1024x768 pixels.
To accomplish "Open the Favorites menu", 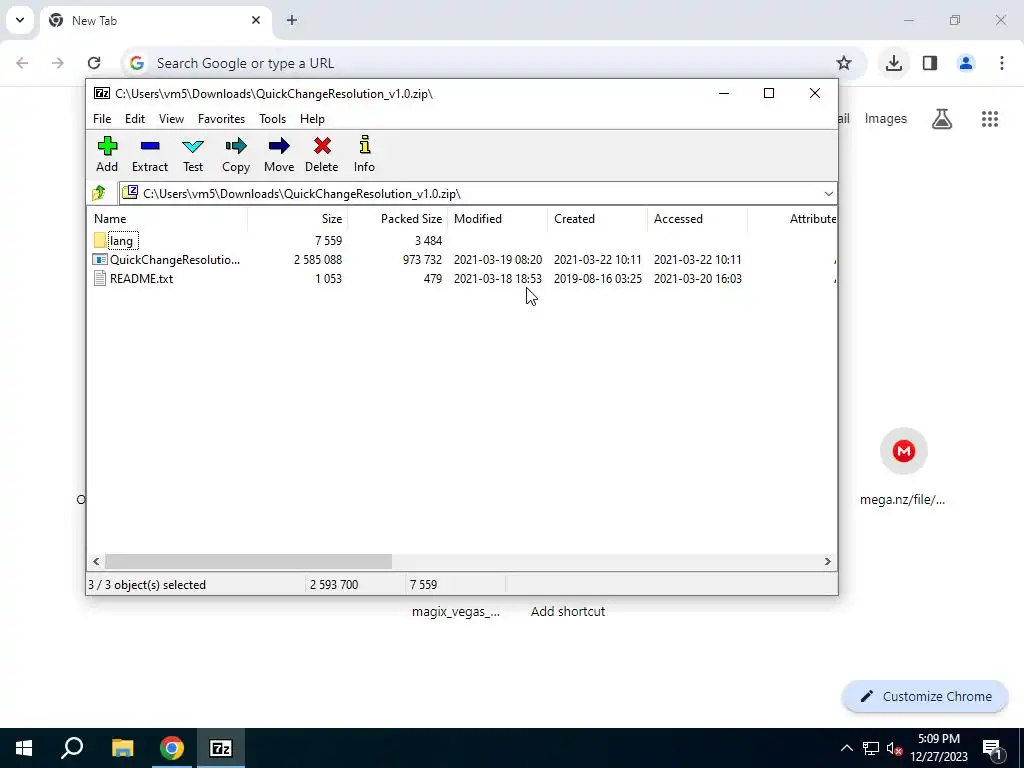I will [221, 119].
